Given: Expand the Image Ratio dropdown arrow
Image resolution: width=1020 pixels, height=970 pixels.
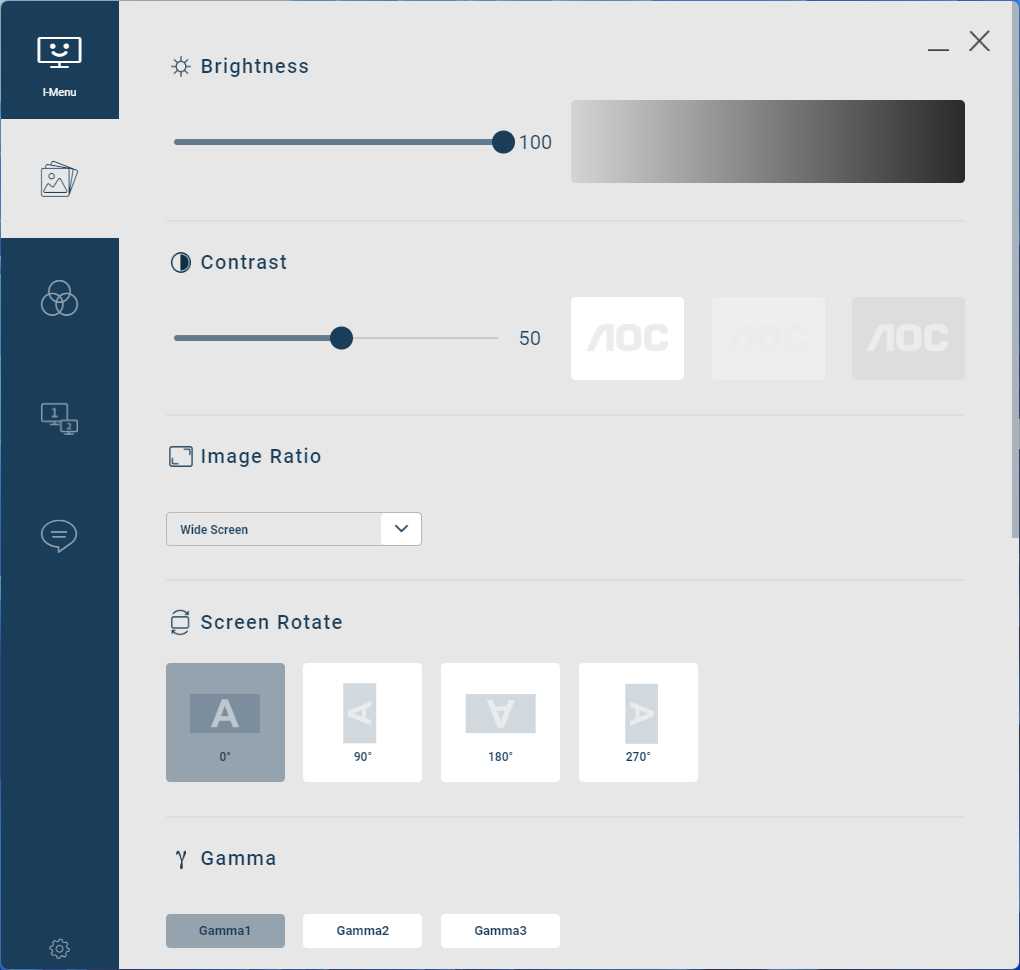Looking at the screenshot, I should coord(401,529).
